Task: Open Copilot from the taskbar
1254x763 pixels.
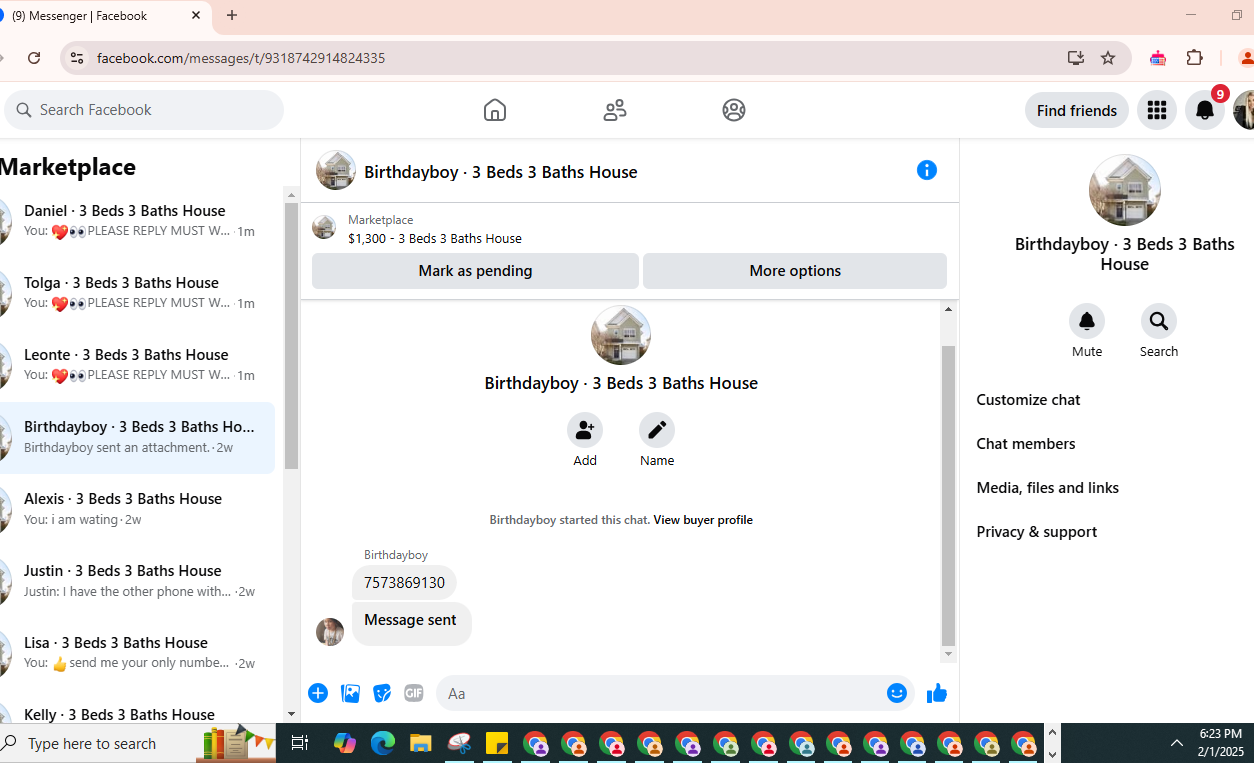Action: [x=345, y=743]
